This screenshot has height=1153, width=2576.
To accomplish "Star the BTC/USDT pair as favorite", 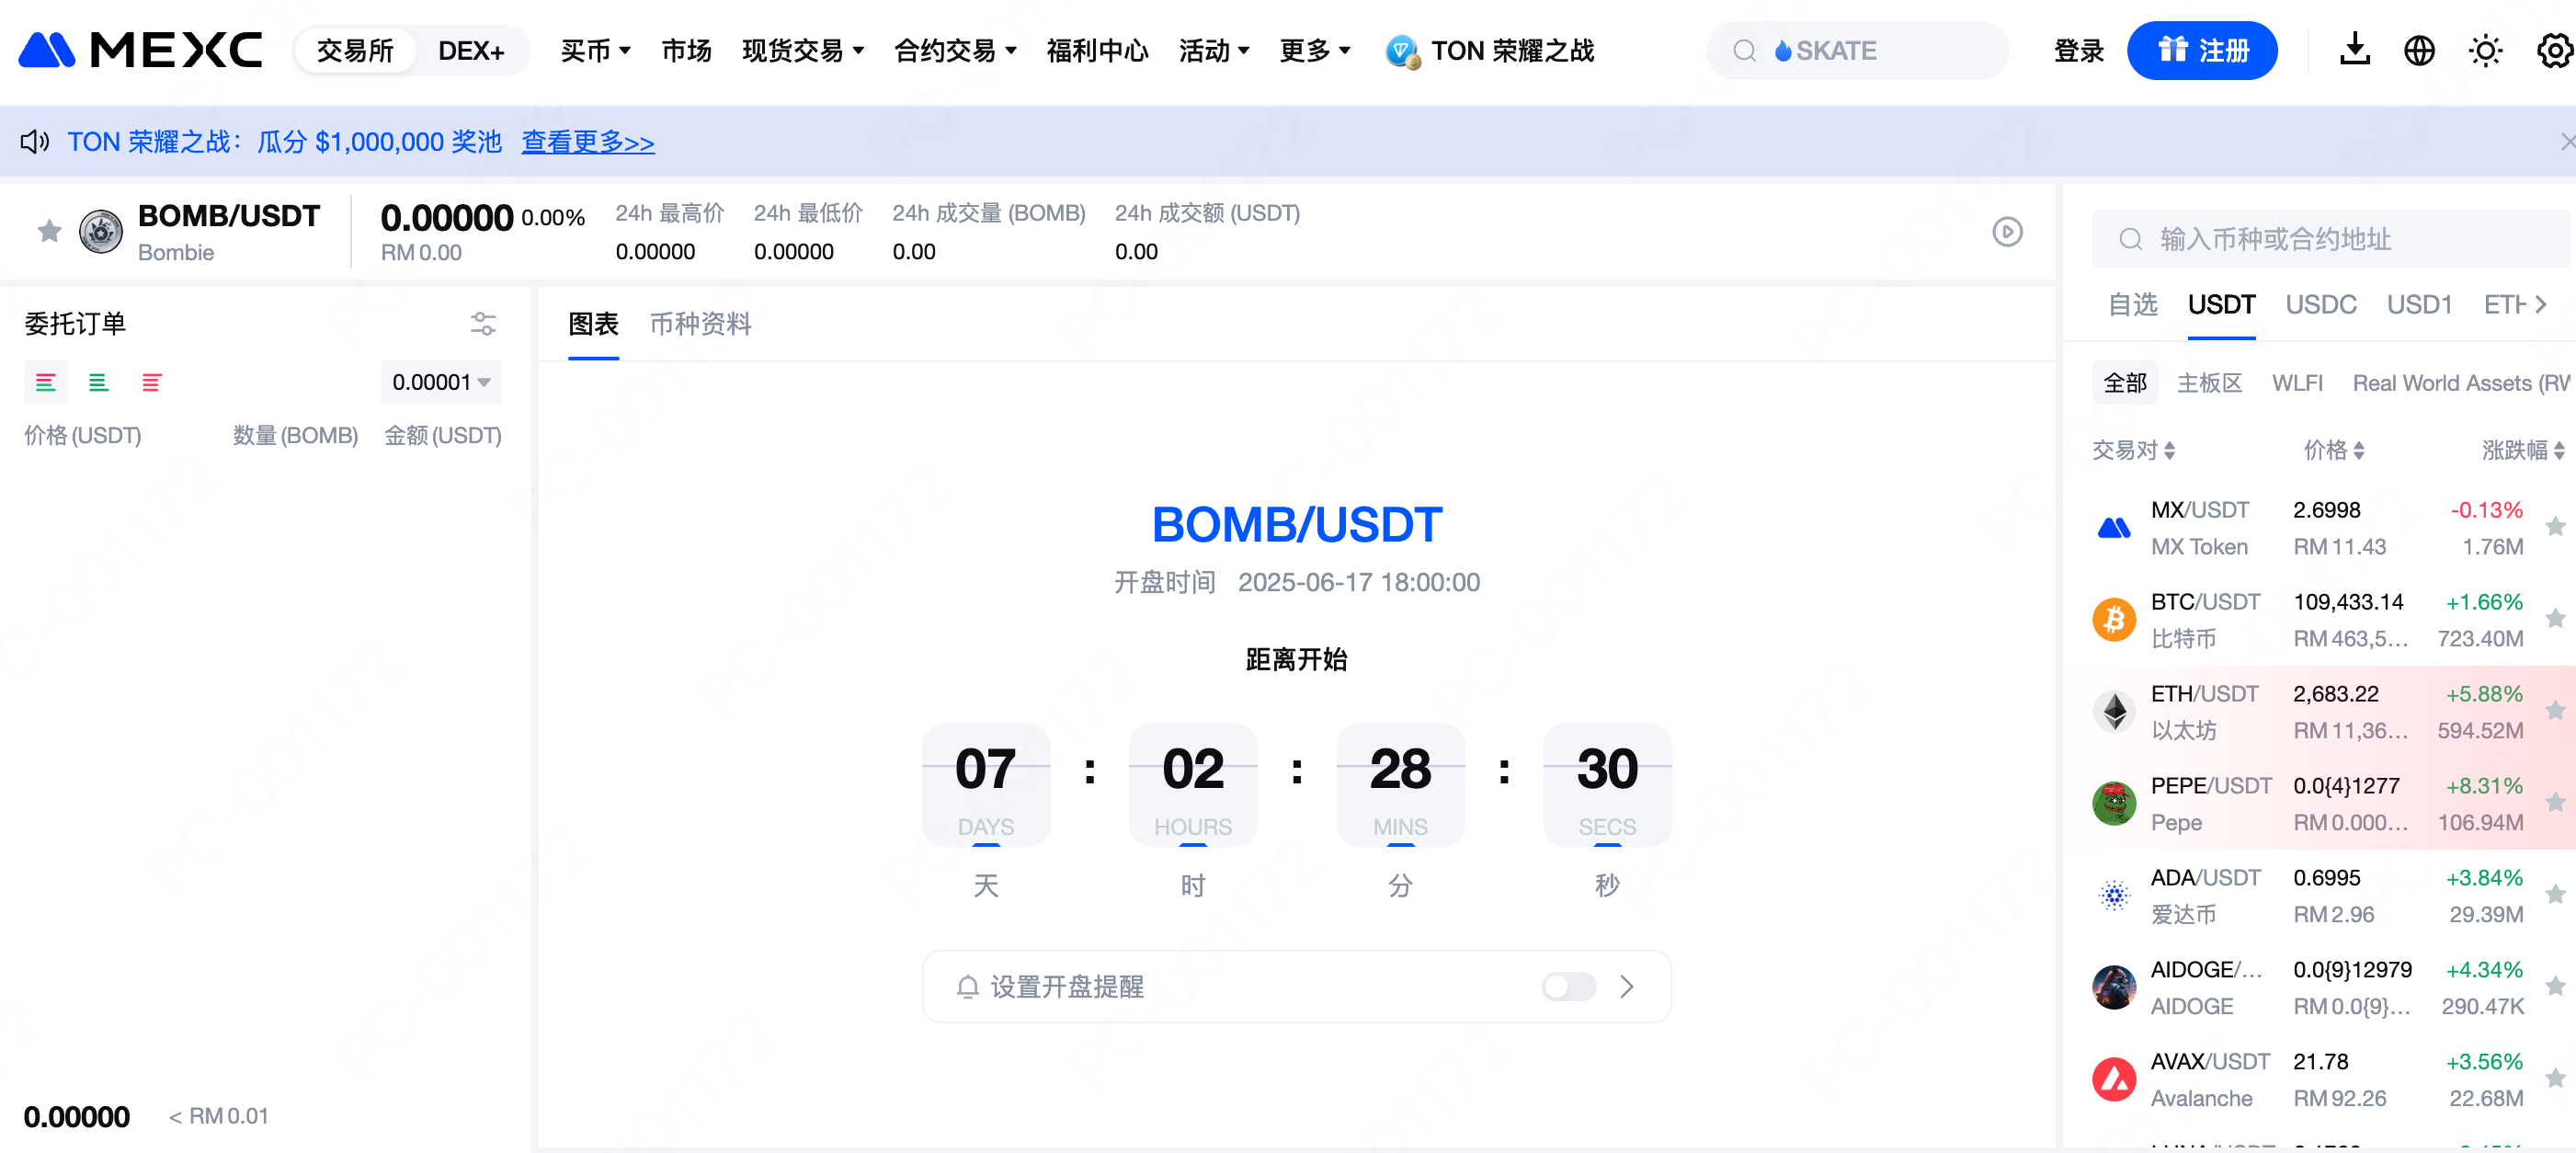I will click(x=2554, y=619).
